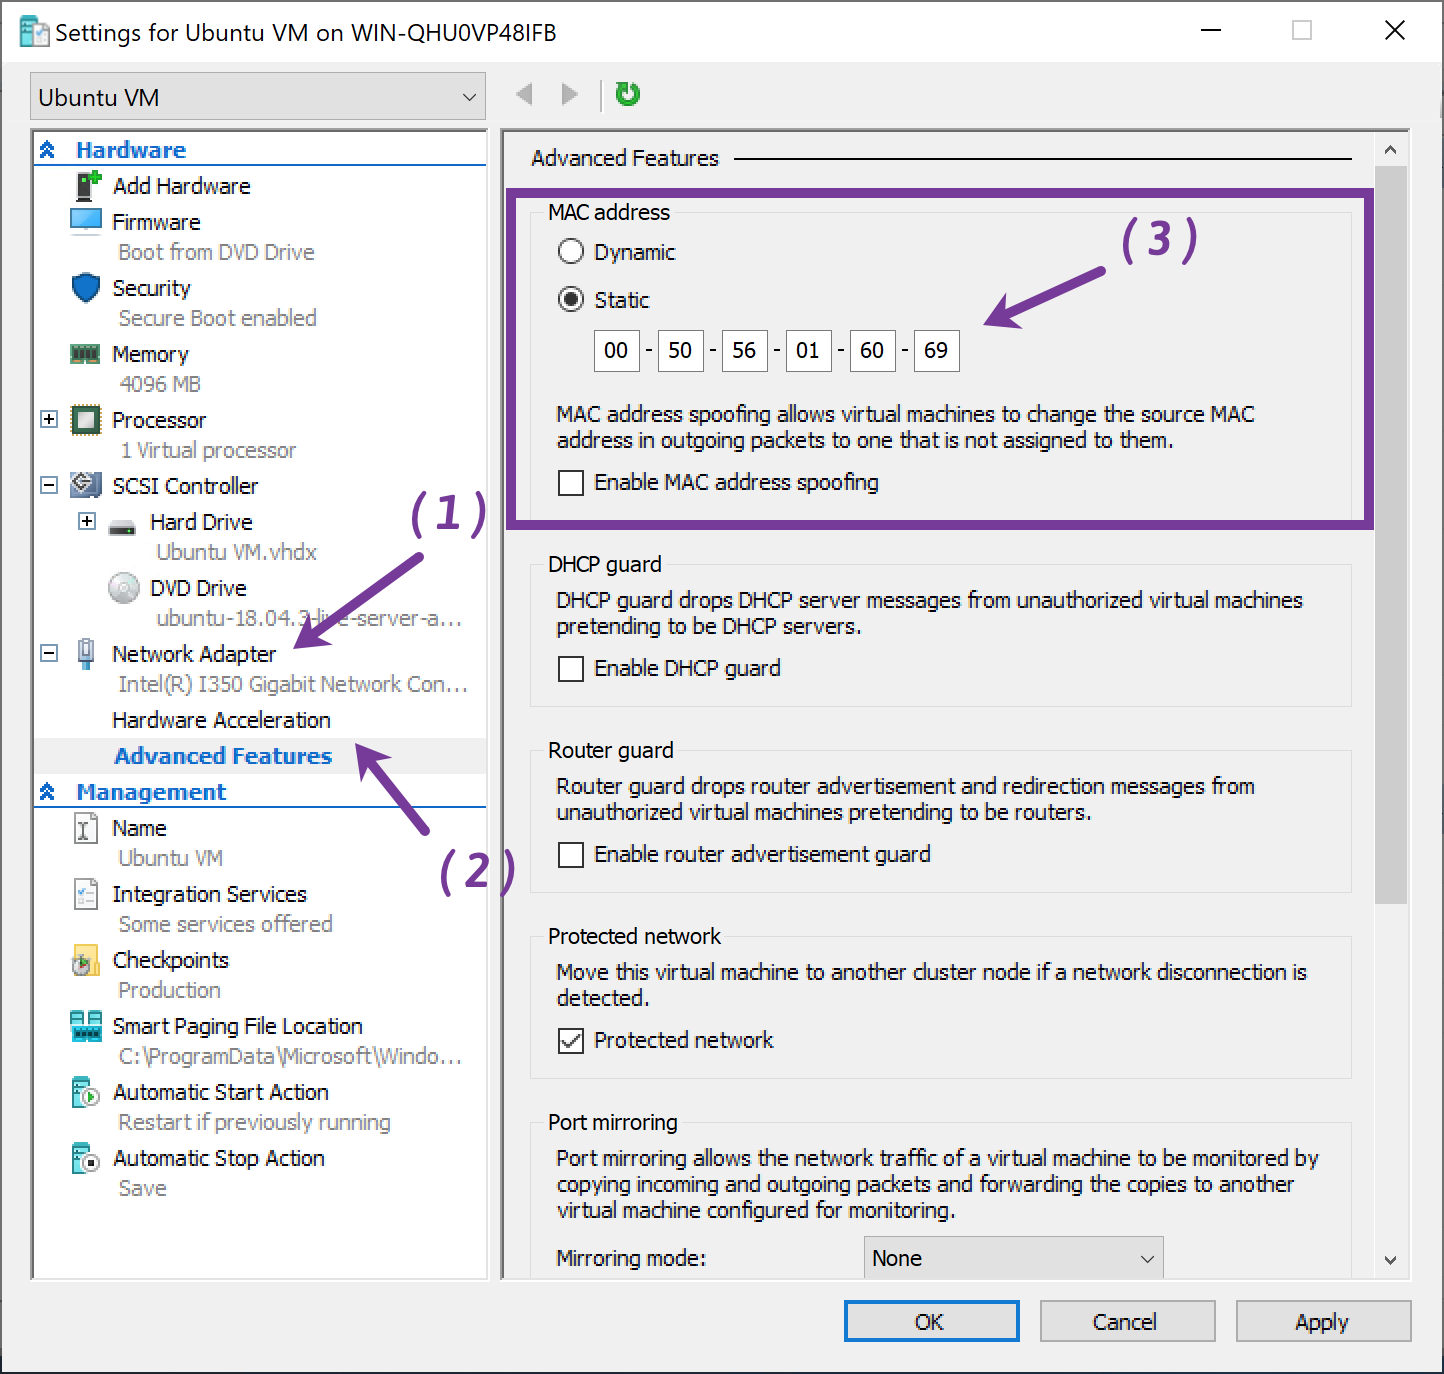Enable DHCP guard checkbox
The height and width of the screenshot is (1374, 1444).
click(x=571, y=669)
